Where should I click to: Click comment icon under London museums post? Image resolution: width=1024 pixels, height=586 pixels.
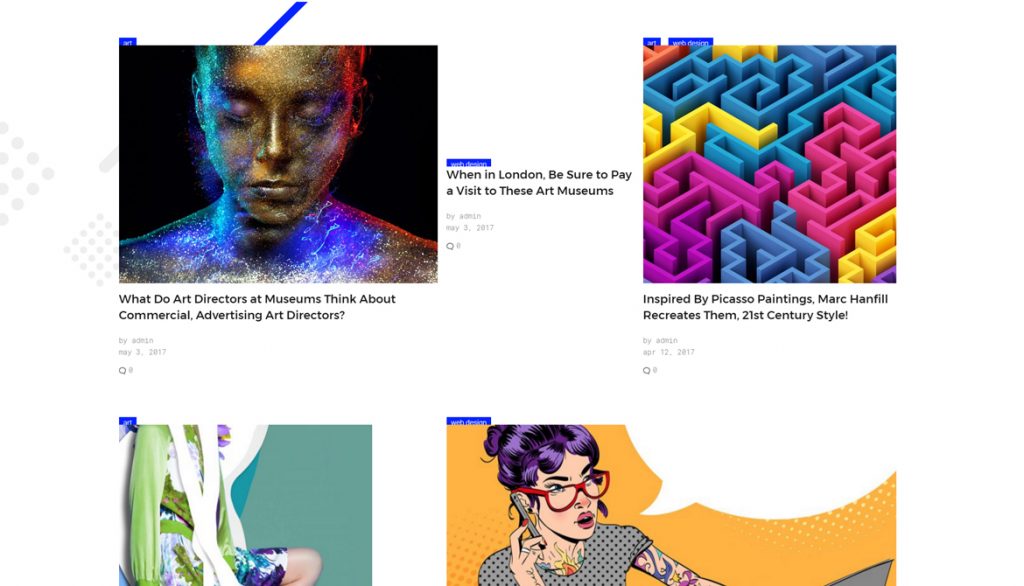(x=450, y=246)
